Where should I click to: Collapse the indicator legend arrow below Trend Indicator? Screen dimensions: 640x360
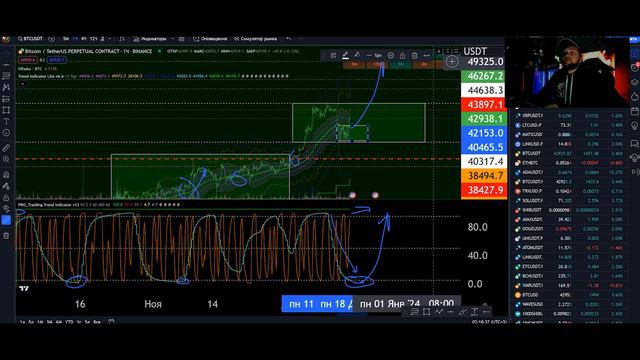click(22, 84)
